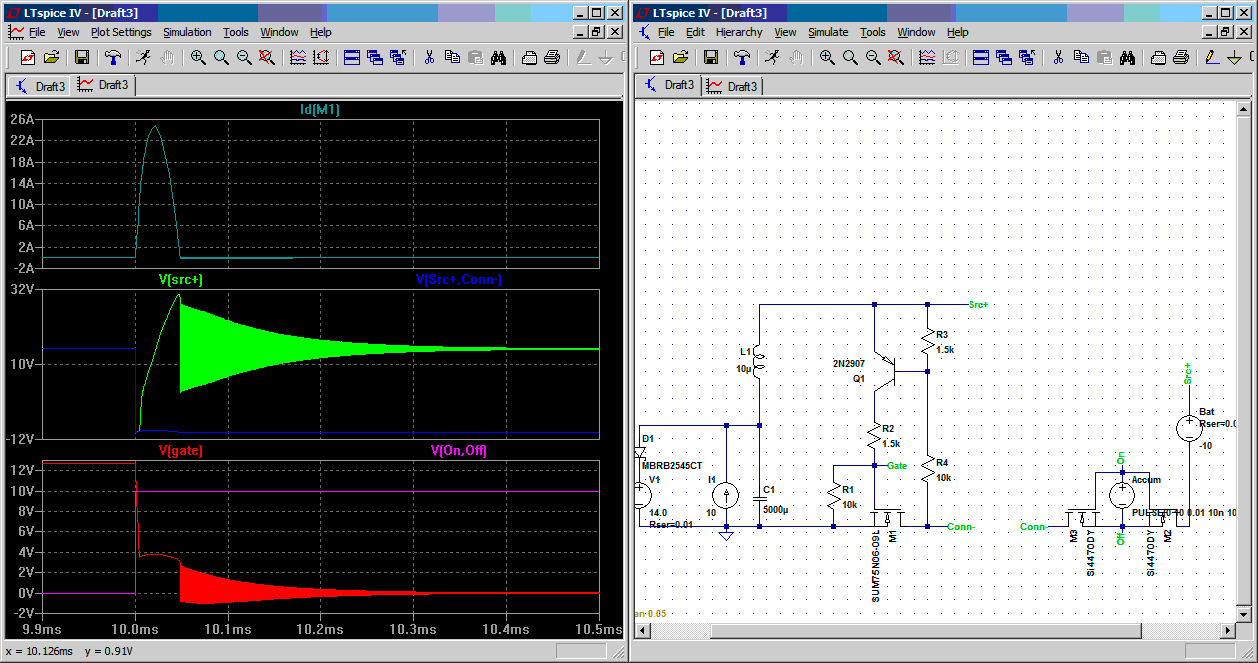The width and height of the screenshot is (1258, 663).
Task: Click Zoom to Fit icon in waveform window
Action: pyautogui.click(x=266, y=57)
